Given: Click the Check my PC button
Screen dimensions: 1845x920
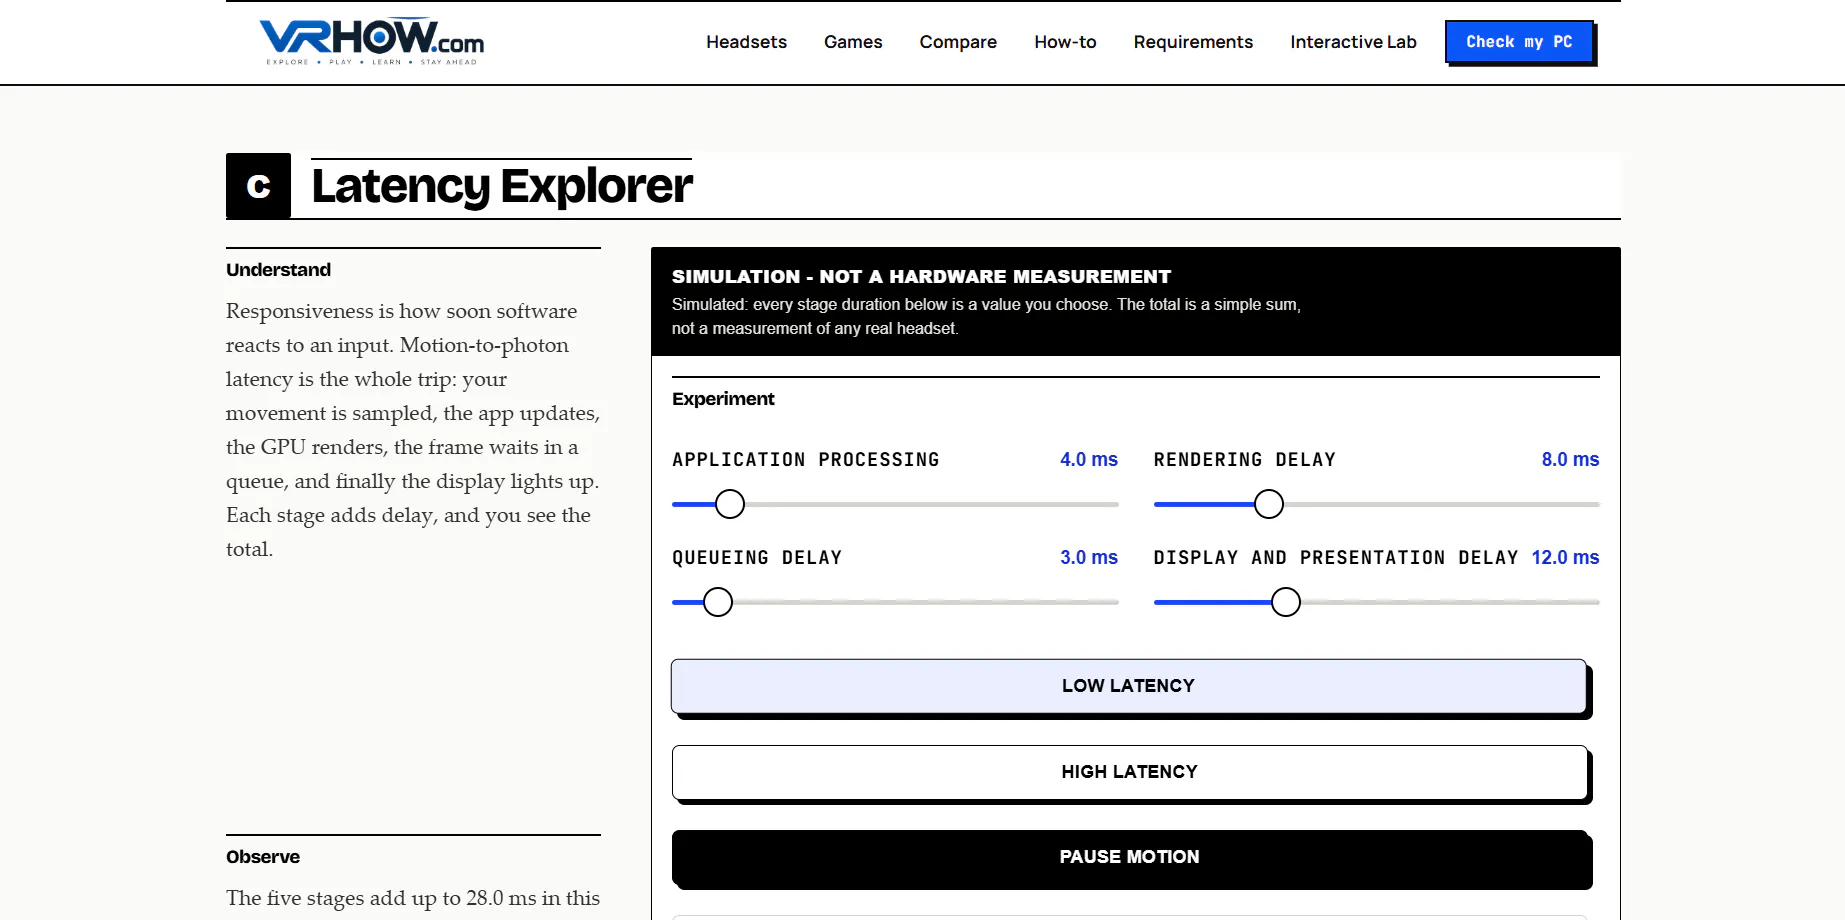Looking at the screenshot, I should 1519,42.
